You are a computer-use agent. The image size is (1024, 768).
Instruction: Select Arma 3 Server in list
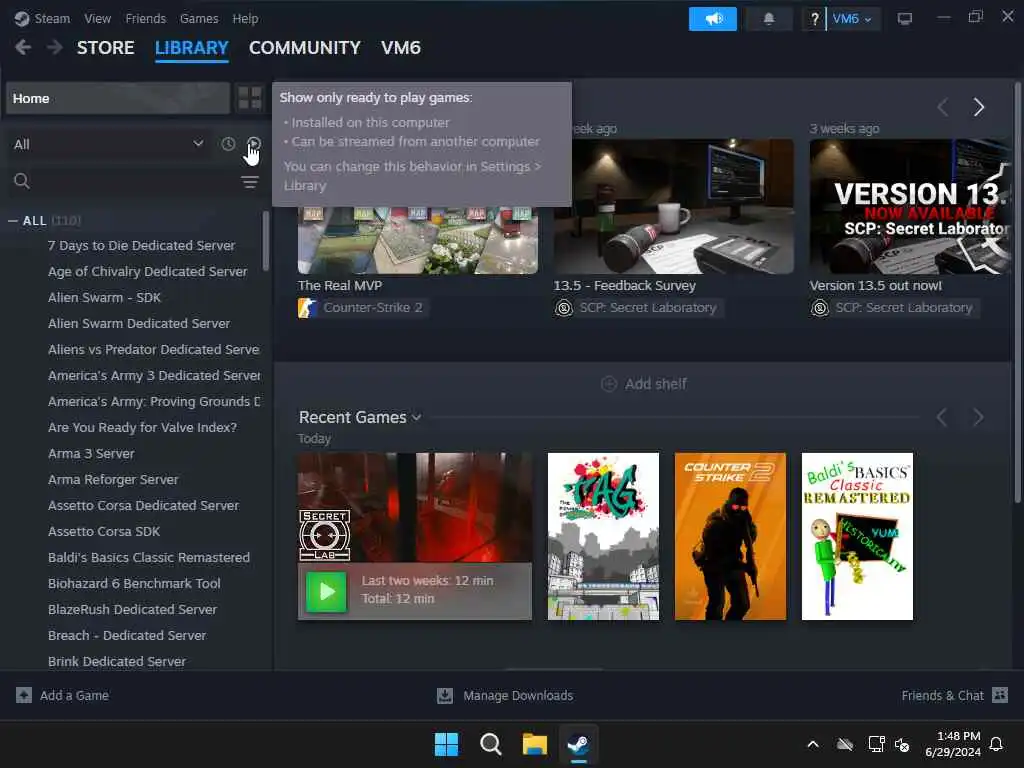pyautogui.click(x=91, y=454)
